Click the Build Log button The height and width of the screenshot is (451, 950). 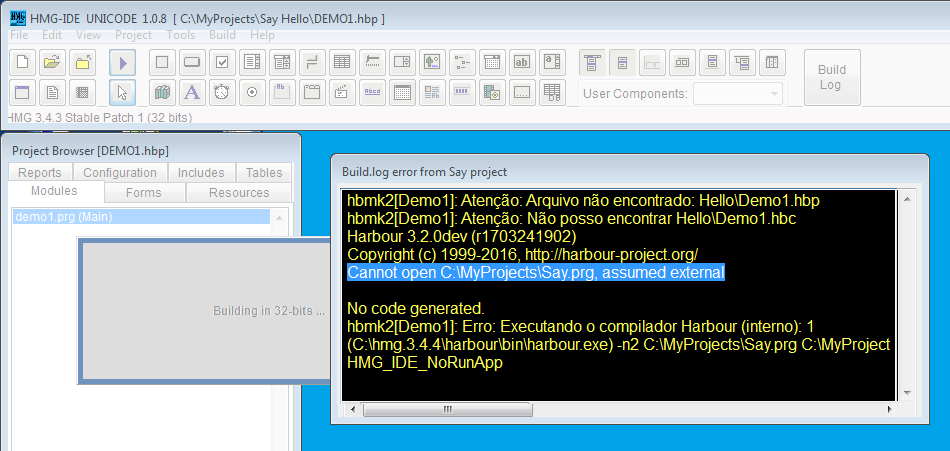[831, 77]
